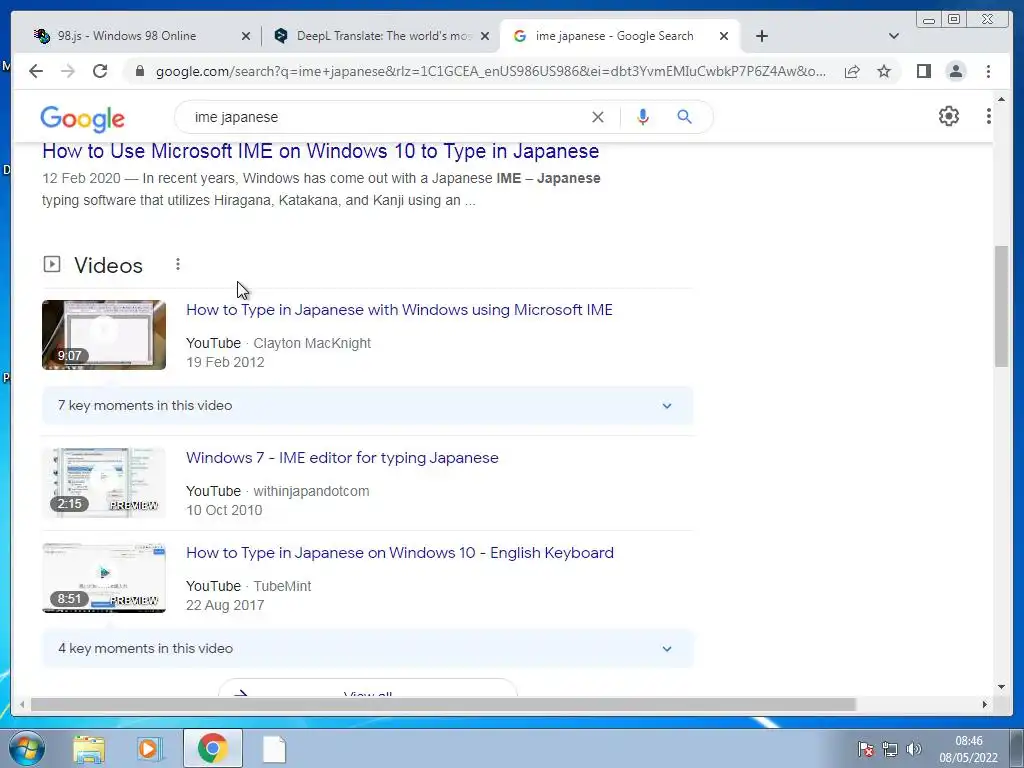Click the scroll left arrow
This screenshot has width=1024, height=768.
(22, 704)
